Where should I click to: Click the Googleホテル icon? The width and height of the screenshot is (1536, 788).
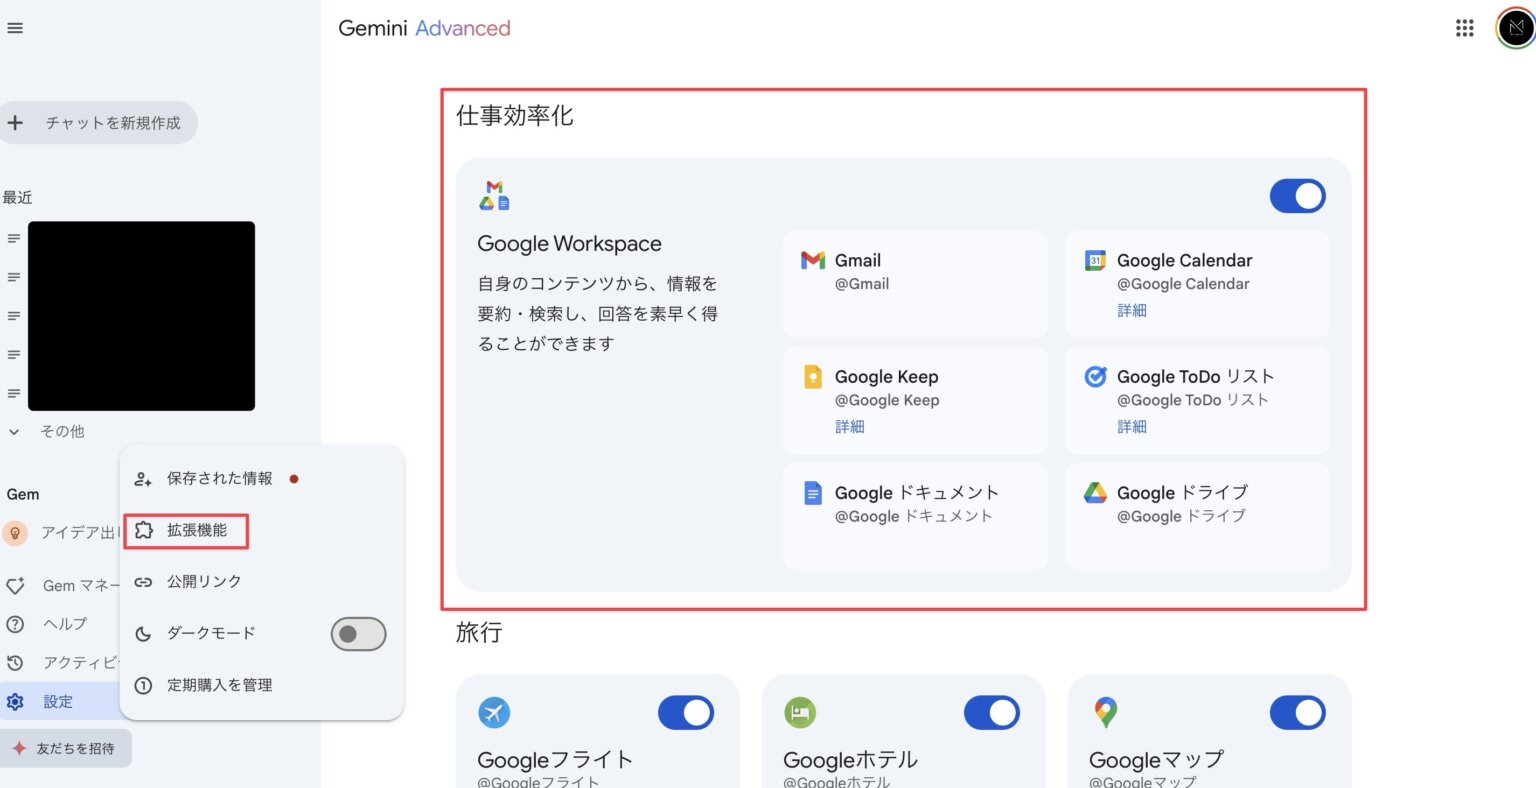[x=800, y=712]
